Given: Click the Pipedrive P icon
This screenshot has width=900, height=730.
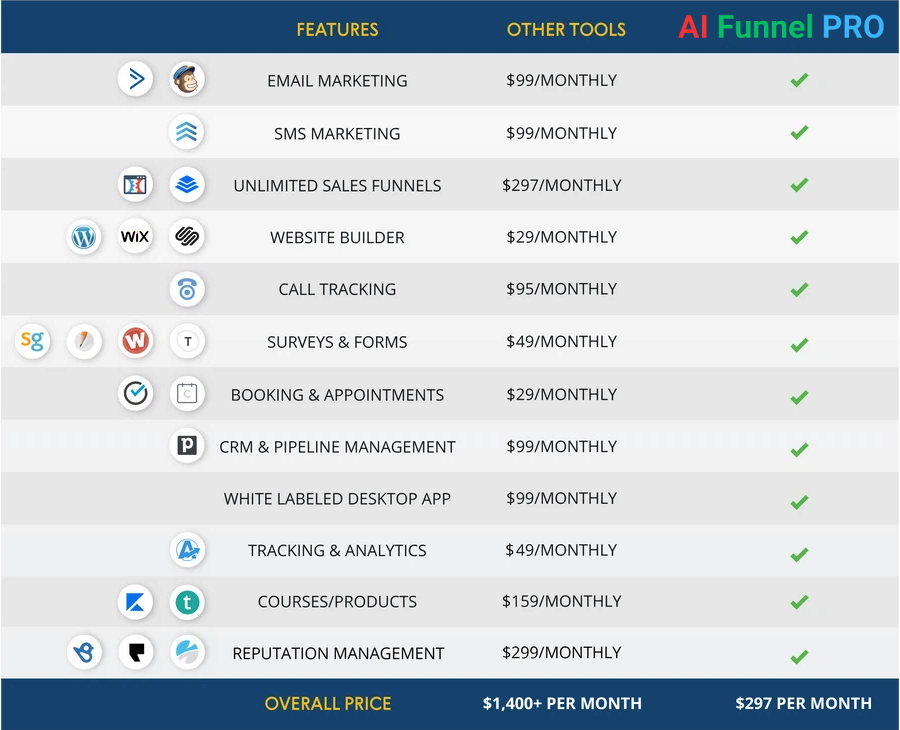Looking at the screenshot, I should point(187,445).
